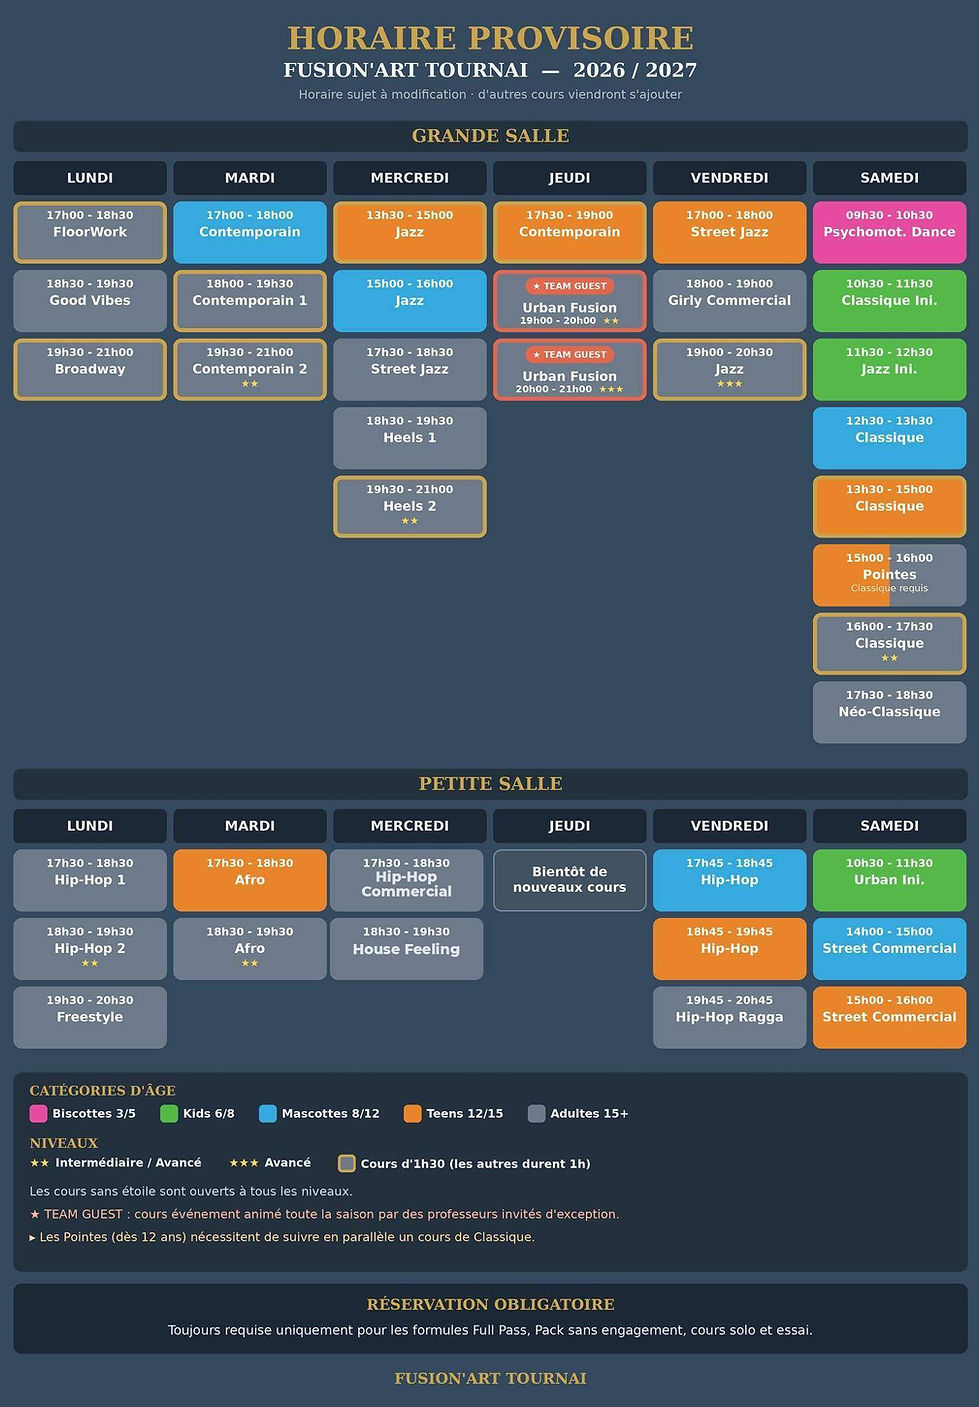Viewport: 979px width, 1407px height.
Task: Open Street Commercial 14h00 - 15h00 card
Action: click(890, 949)
